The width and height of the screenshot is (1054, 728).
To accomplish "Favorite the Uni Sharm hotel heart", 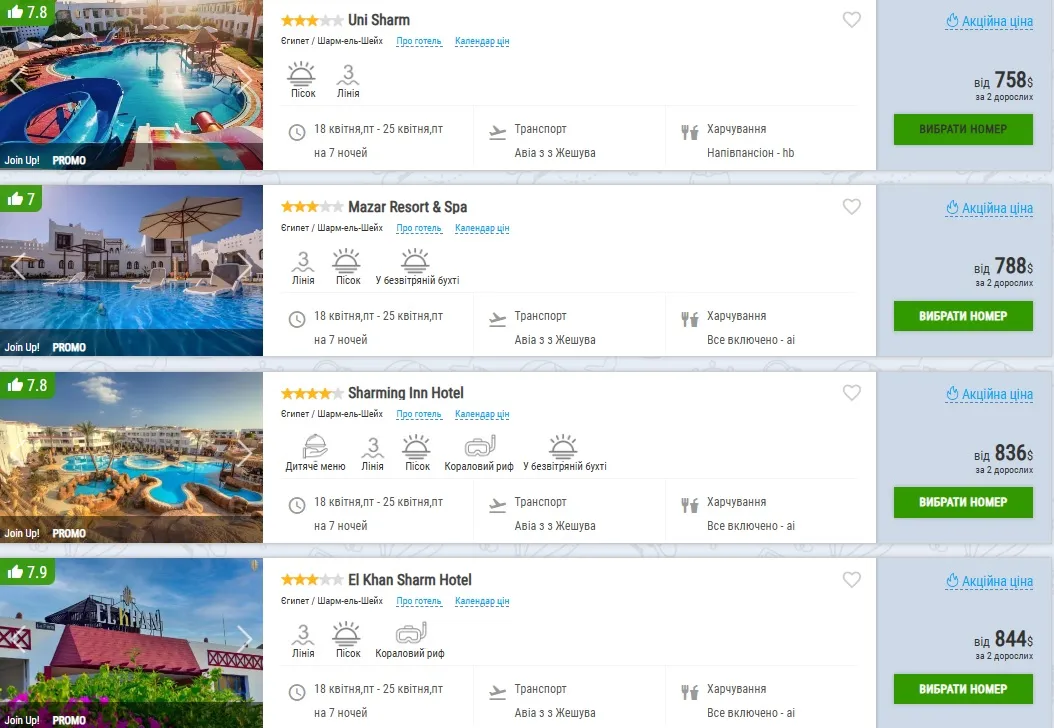I will tap(851, 20).
